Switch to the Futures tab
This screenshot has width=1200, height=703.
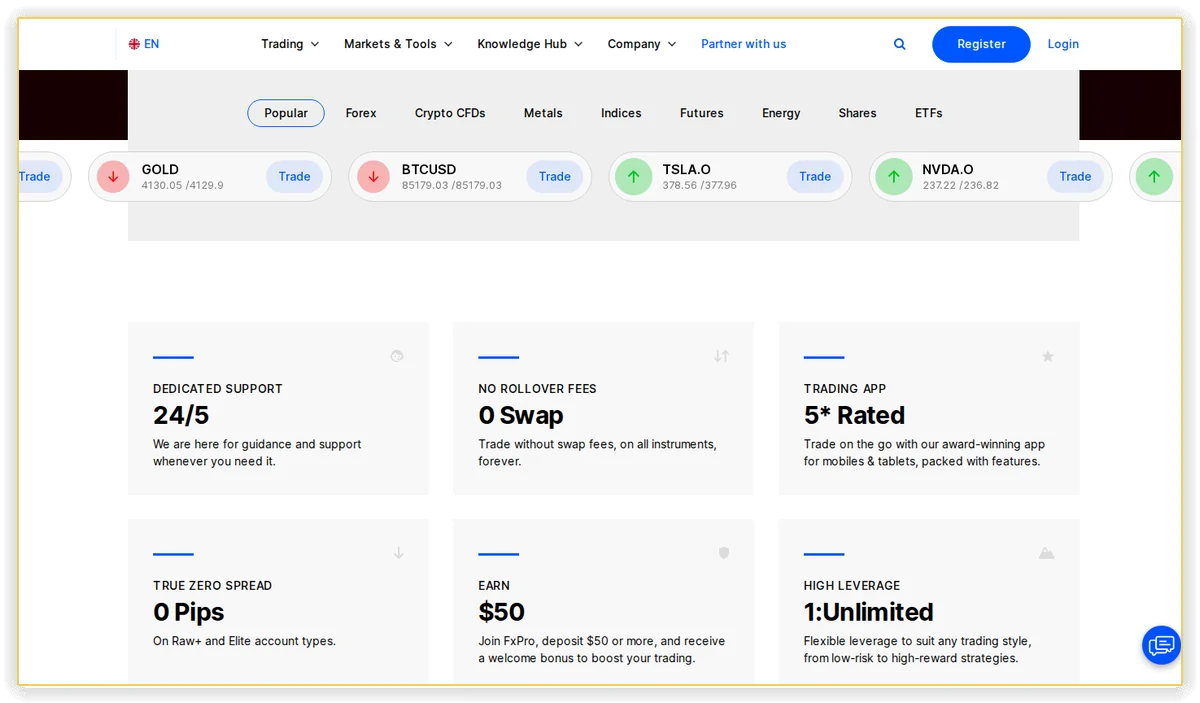point(702,113)
